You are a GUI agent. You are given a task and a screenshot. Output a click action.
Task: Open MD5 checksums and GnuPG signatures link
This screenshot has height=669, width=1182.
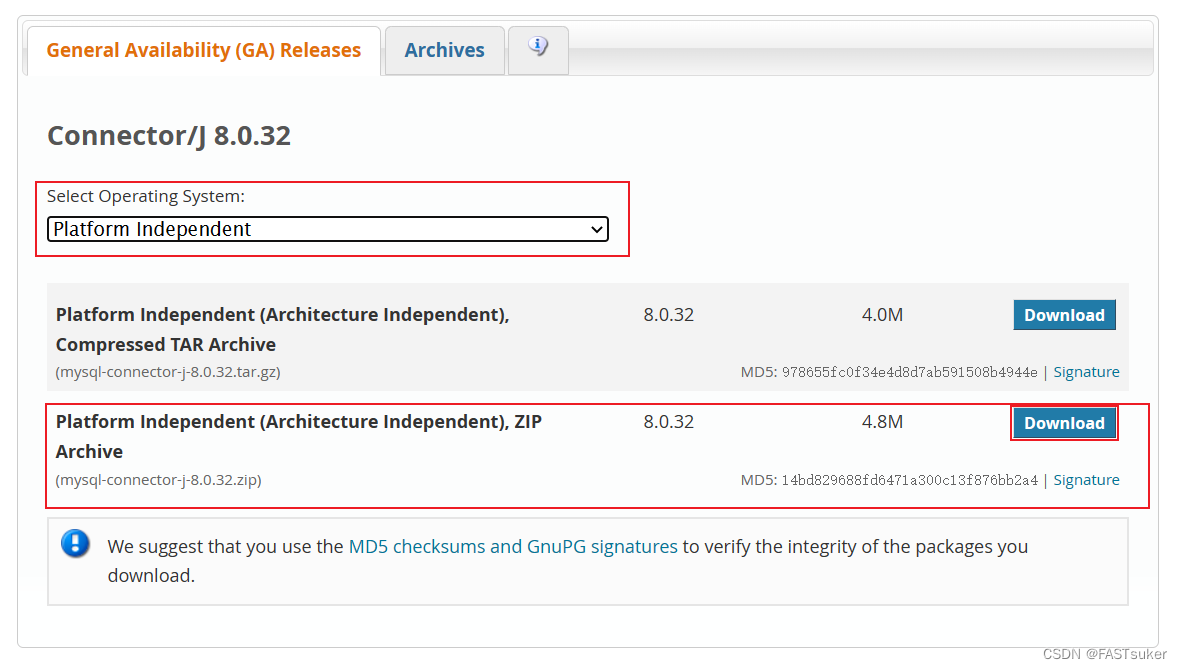(513, 547)
